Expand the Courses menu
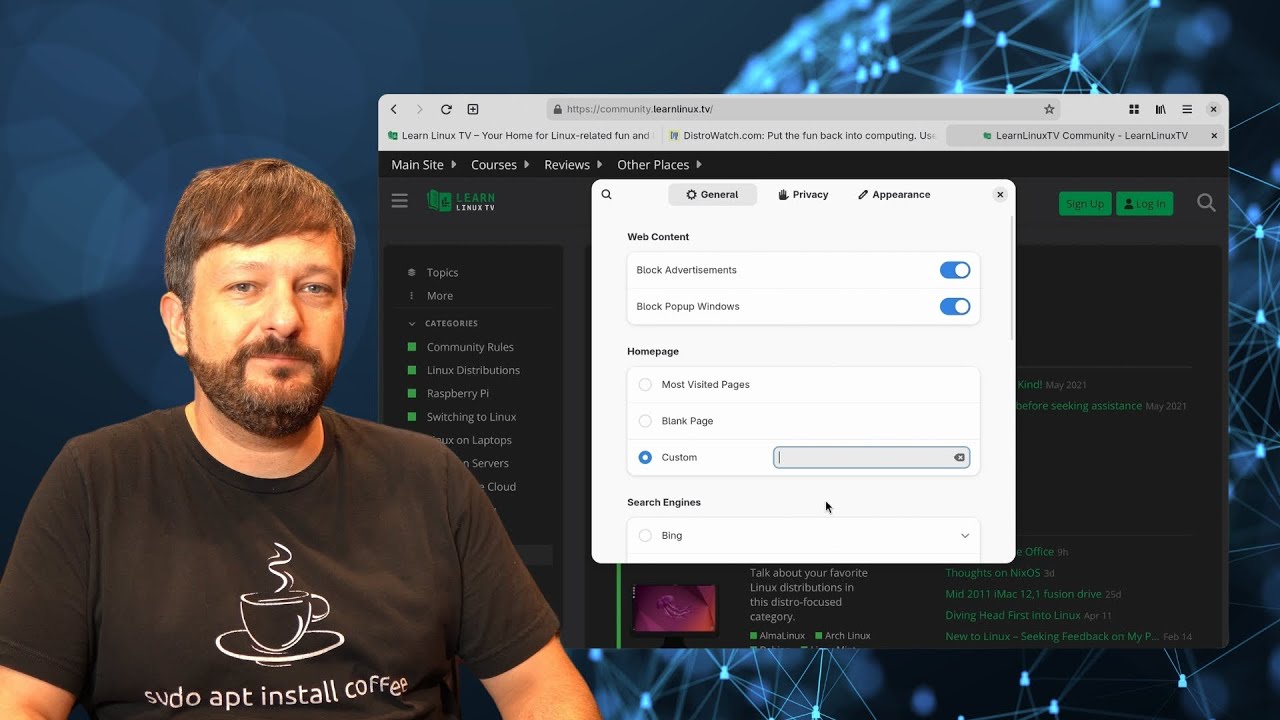 [x=500, y=164]
